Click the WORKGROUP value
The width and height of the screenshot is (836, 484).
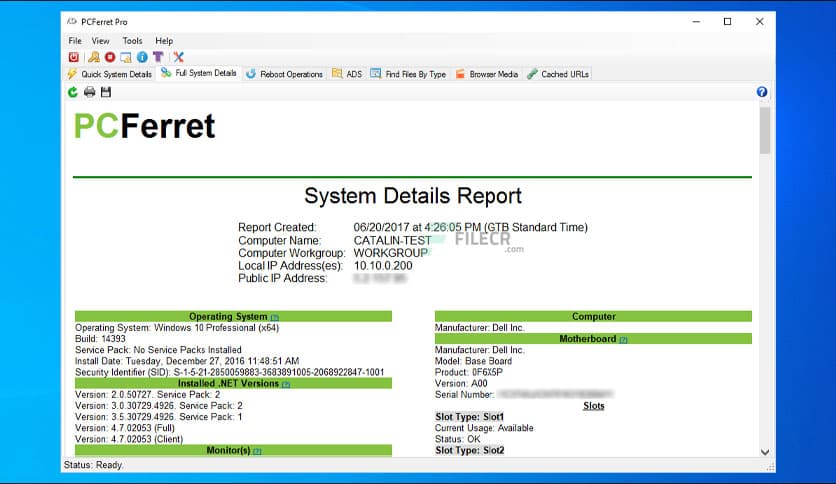click(x=391, y=253)
